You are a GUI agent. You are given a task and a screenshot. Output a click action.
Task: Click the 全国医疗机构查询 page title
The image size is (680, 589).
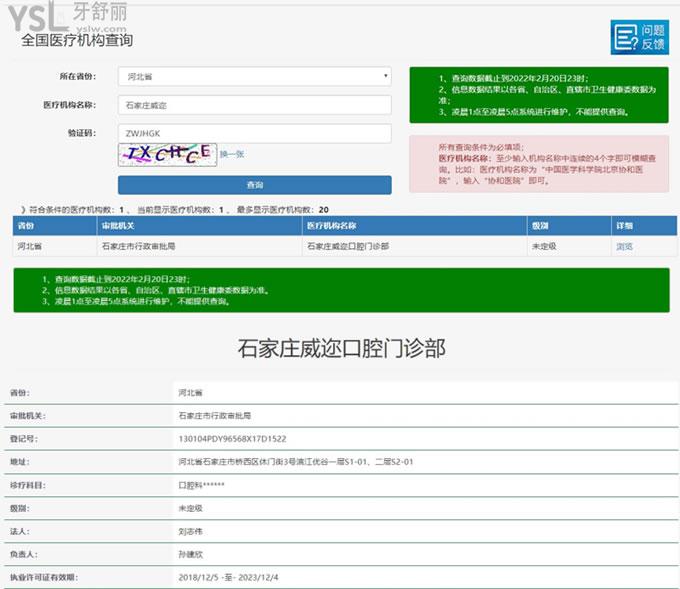click(x=77, y=40)
